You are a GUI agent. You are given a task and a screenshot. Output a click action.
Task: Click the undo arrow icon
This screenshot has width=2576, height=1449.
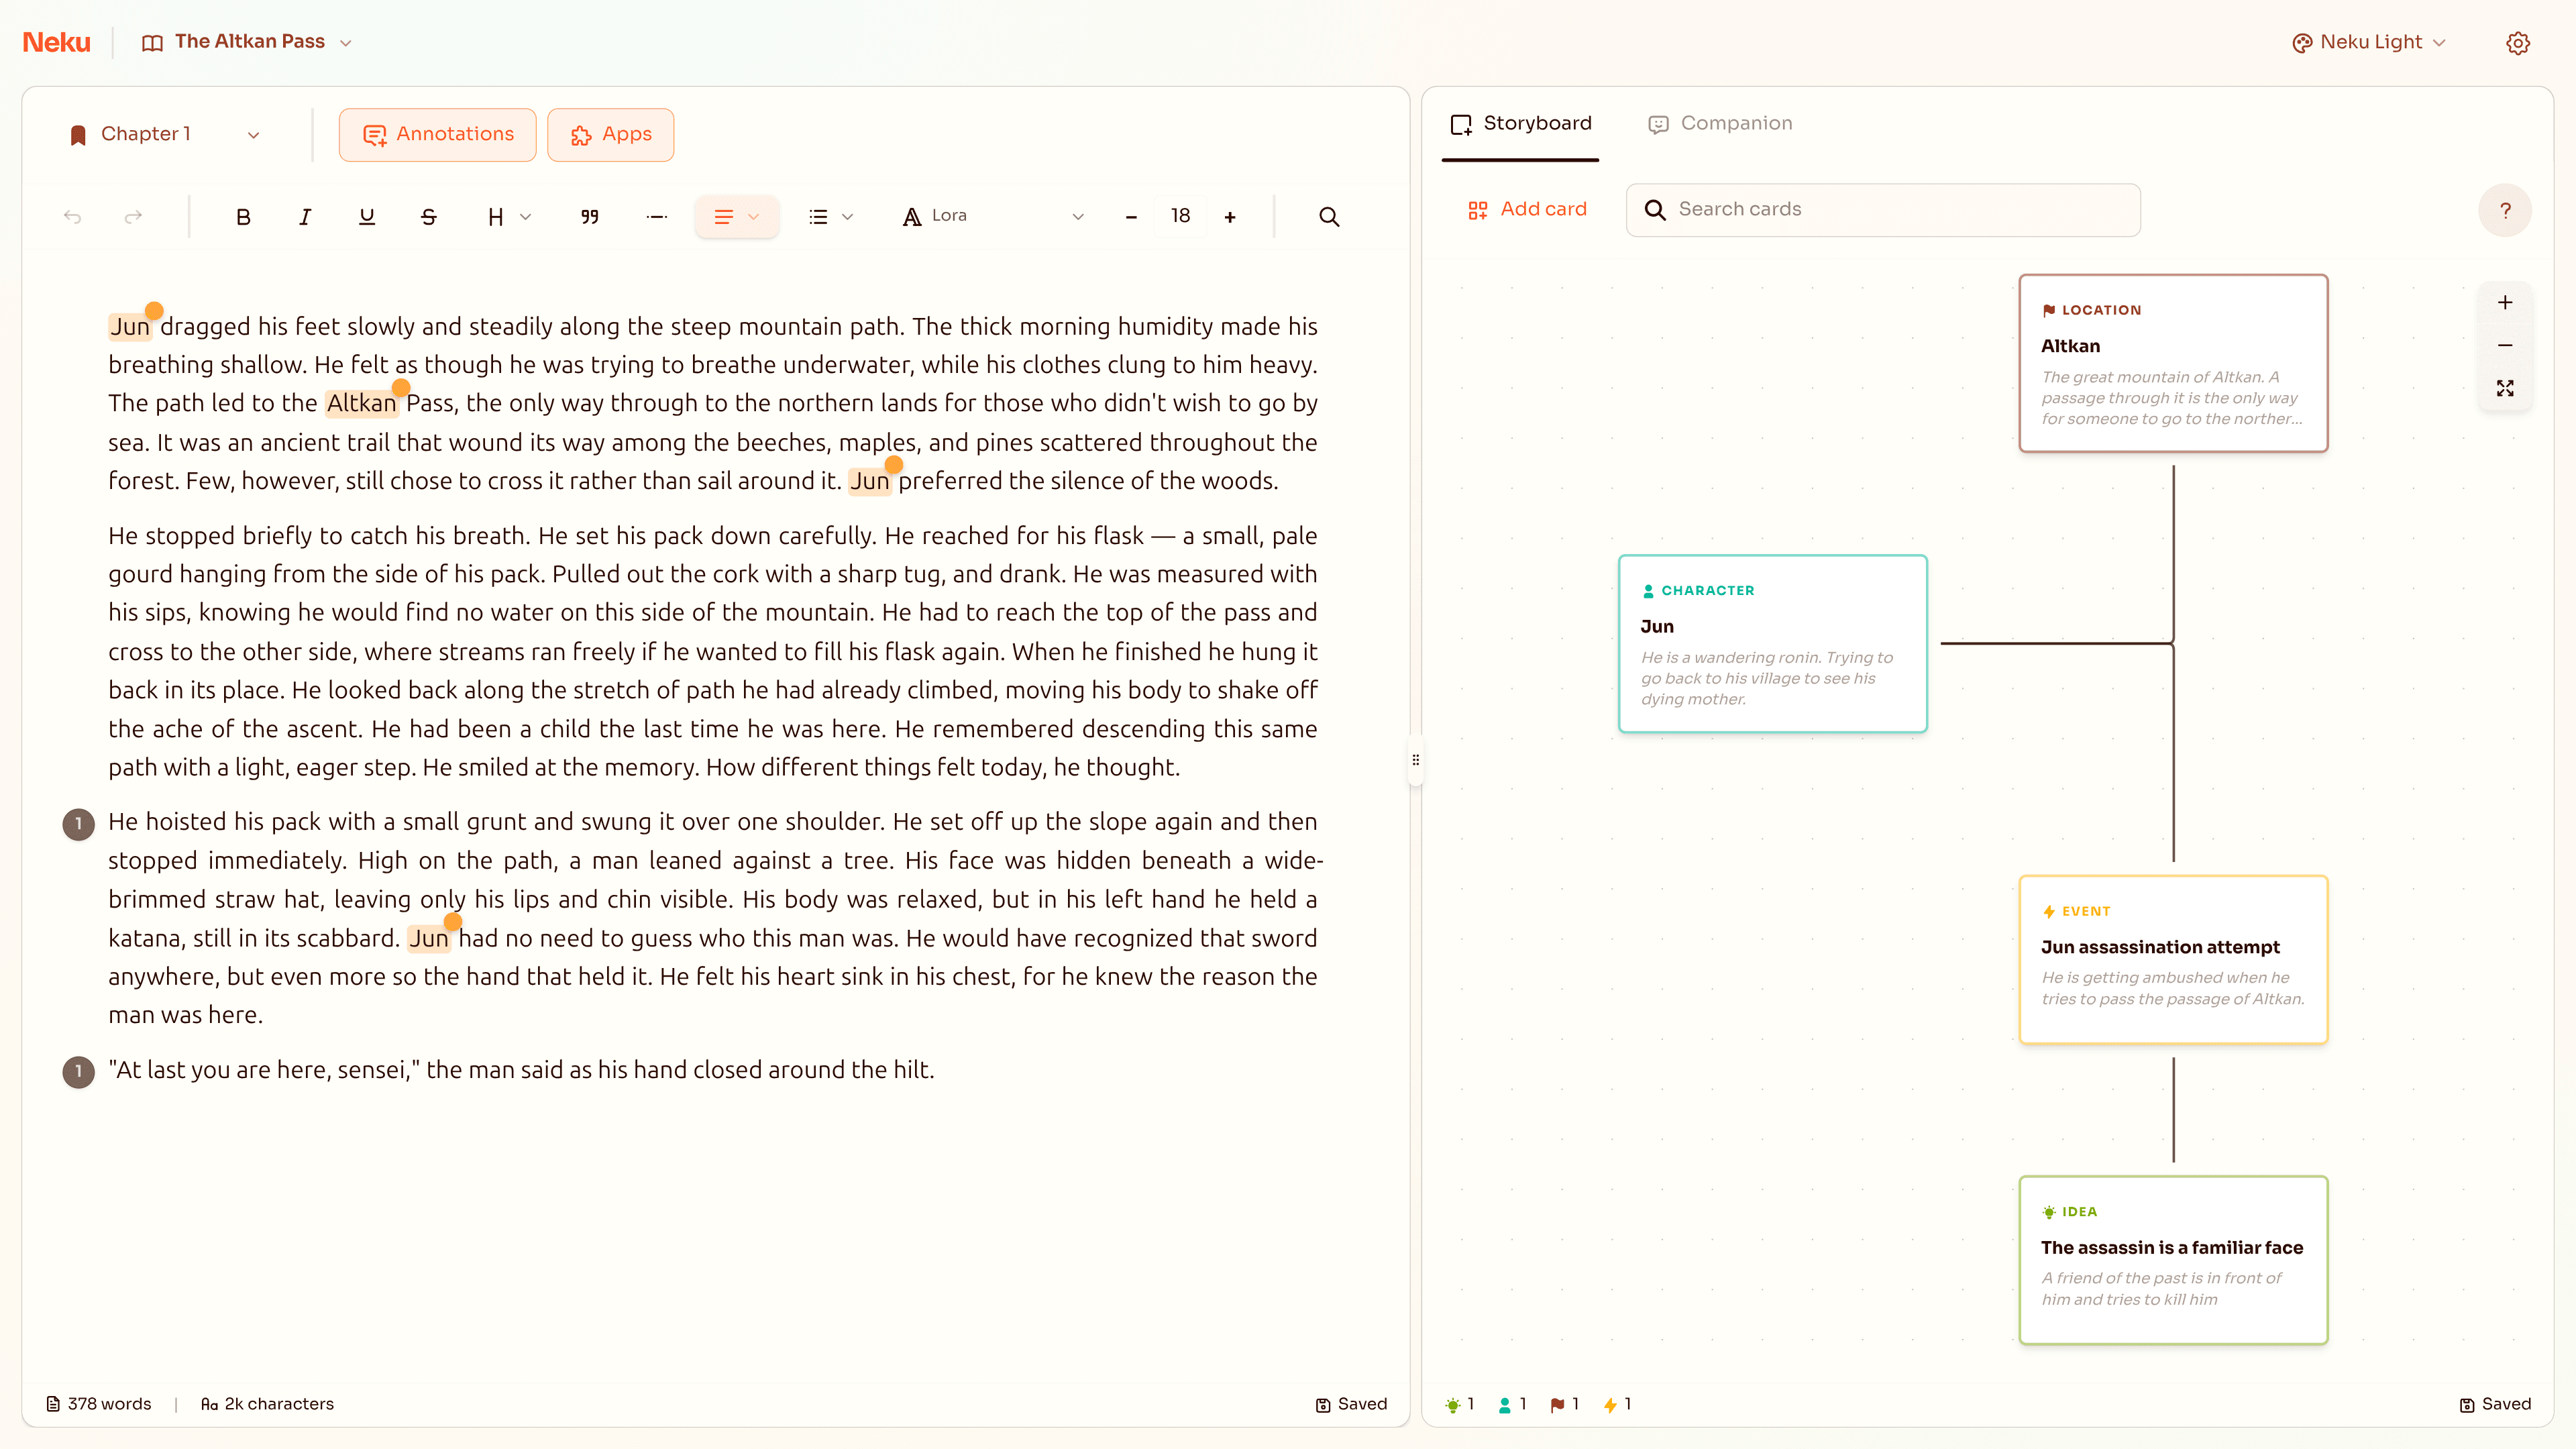(72, 216)
